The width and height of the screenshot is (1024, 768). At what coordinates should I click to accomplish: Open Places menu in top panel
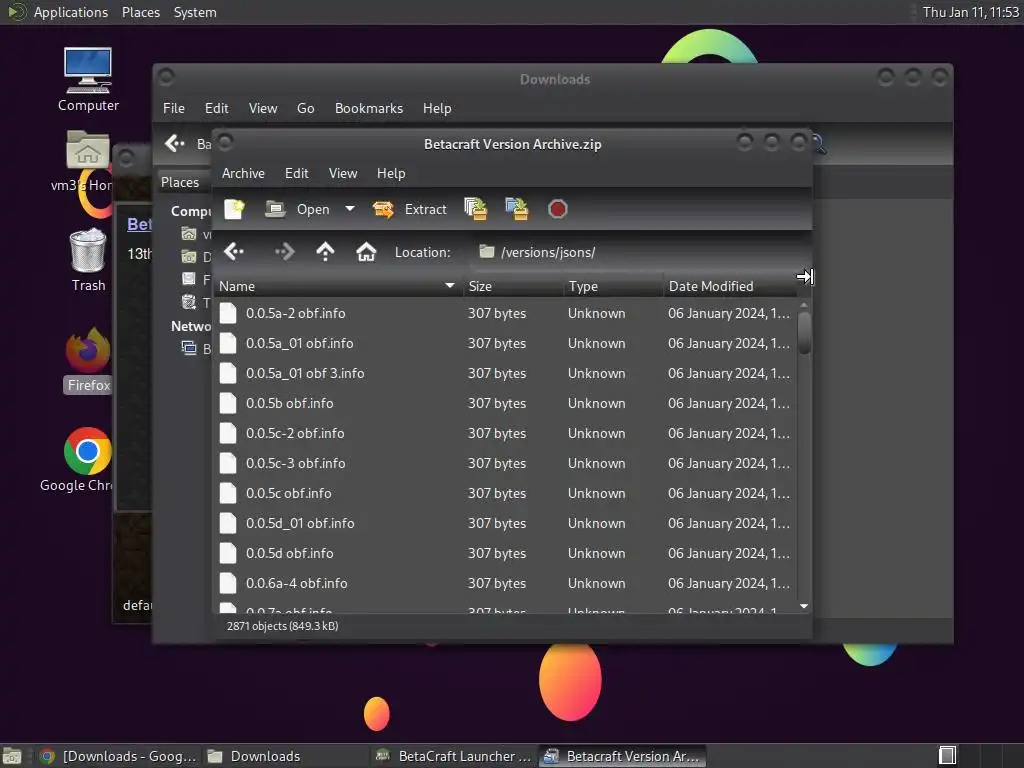pos(140,12)
